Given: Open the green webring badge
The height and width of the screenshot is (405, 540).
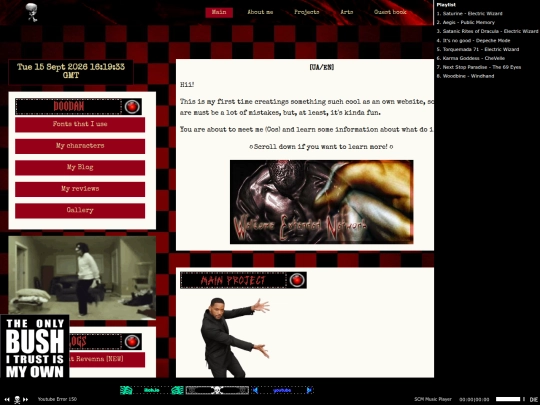Looking at the screenshot, I should pyautogui.click(x=152, y=390).
